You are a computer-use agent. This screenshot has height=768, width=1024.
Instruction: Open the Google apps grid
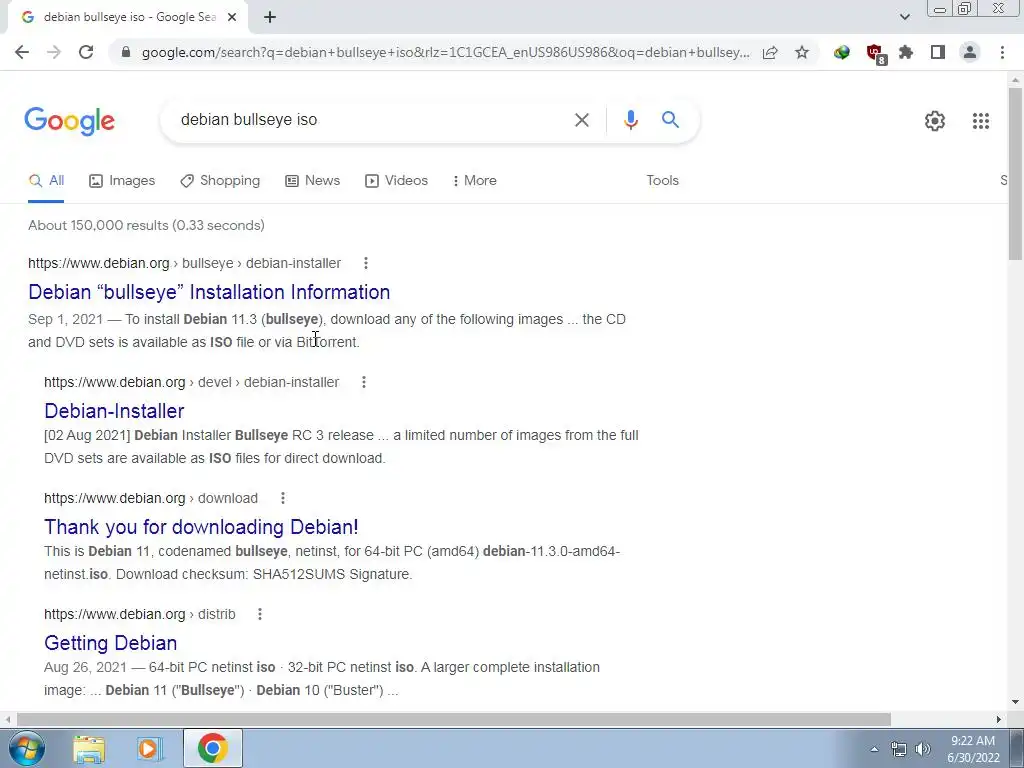tap(981, 121)
